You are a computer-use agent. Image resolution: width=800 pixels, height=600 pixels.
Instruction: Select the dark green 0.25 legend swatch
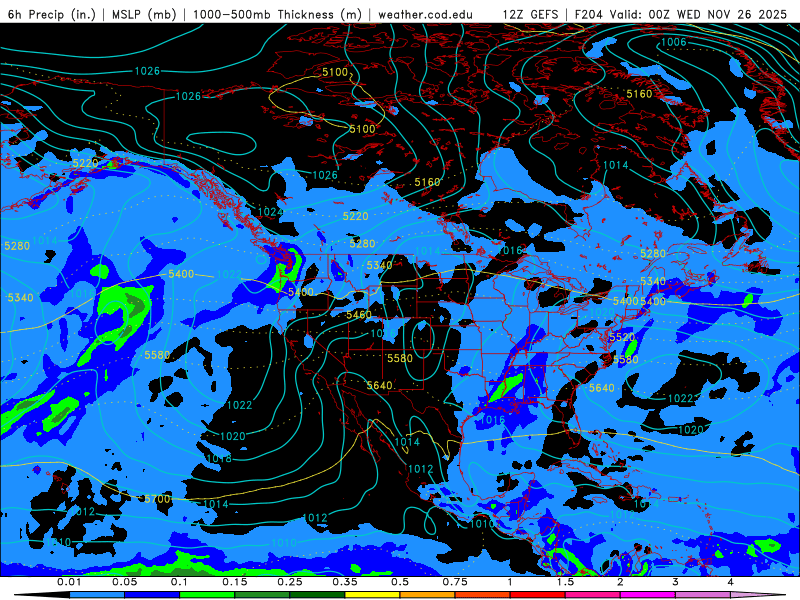[x=317, y=595]
